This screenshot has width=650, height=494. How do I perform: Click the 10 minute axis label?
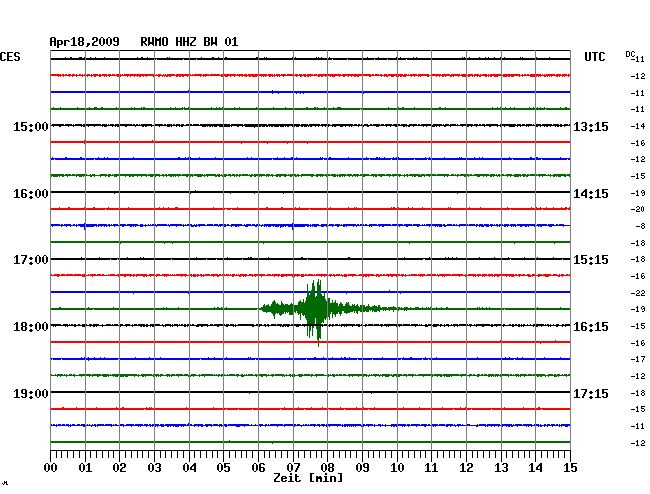pyautogui.click(x=397, y=468)
